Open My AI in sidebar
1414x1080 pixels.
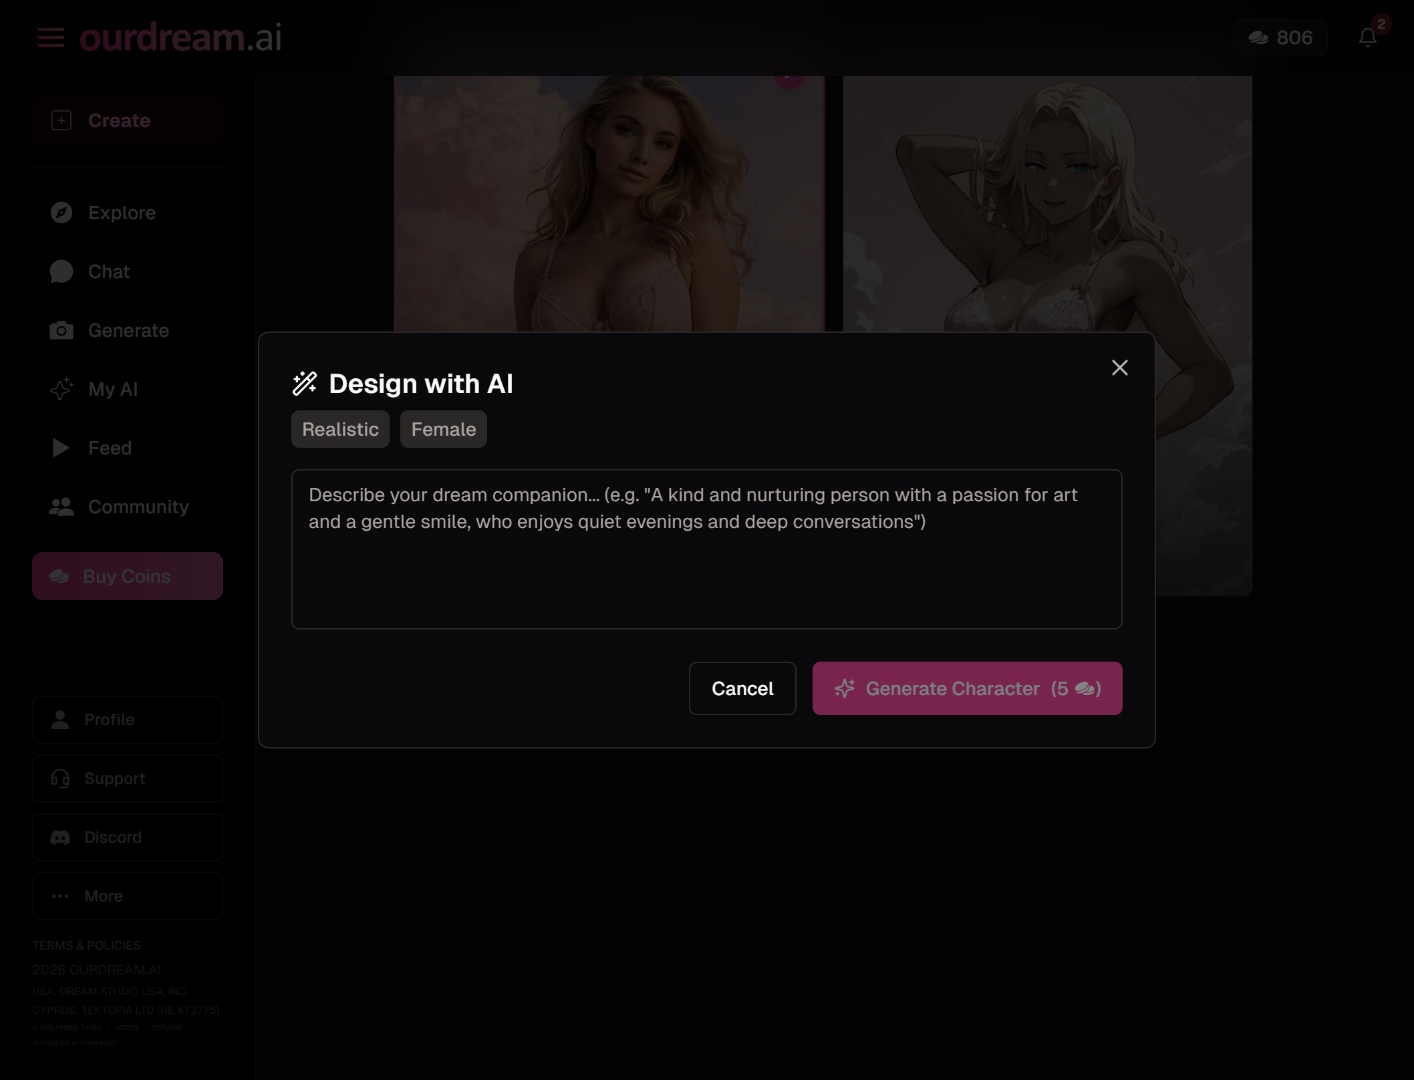[127, 389]
